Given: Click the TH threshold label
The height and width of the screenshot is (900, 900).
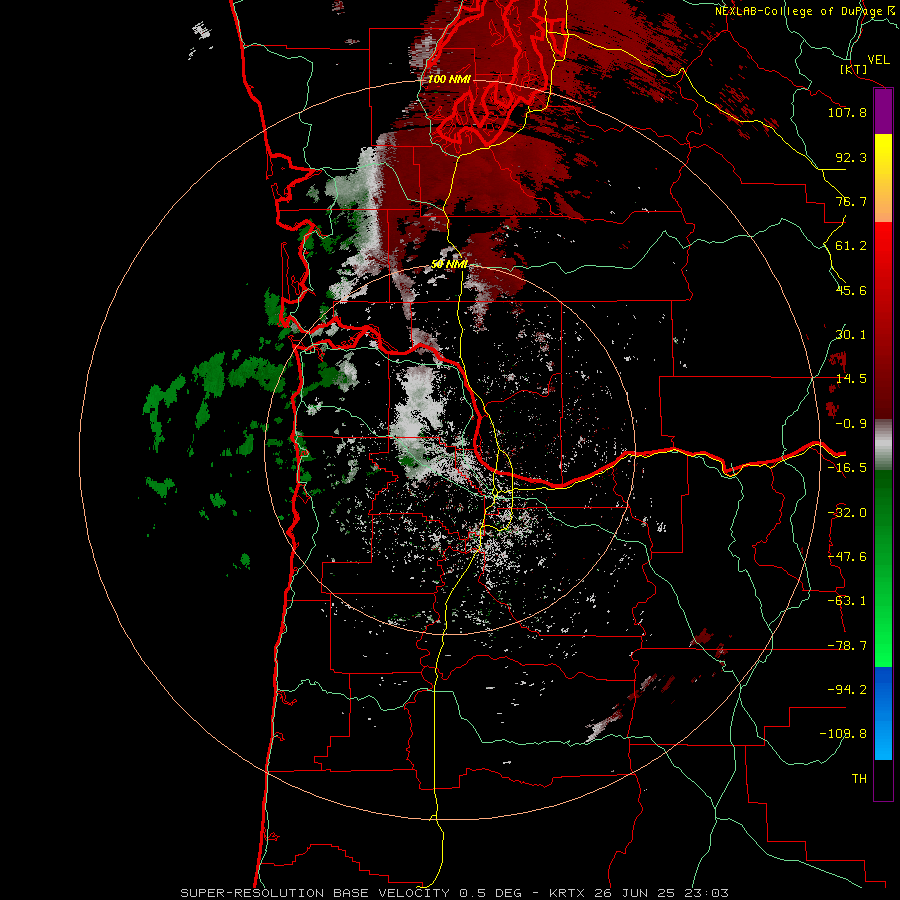Looking at the screenshot, I should click(859, 779).
